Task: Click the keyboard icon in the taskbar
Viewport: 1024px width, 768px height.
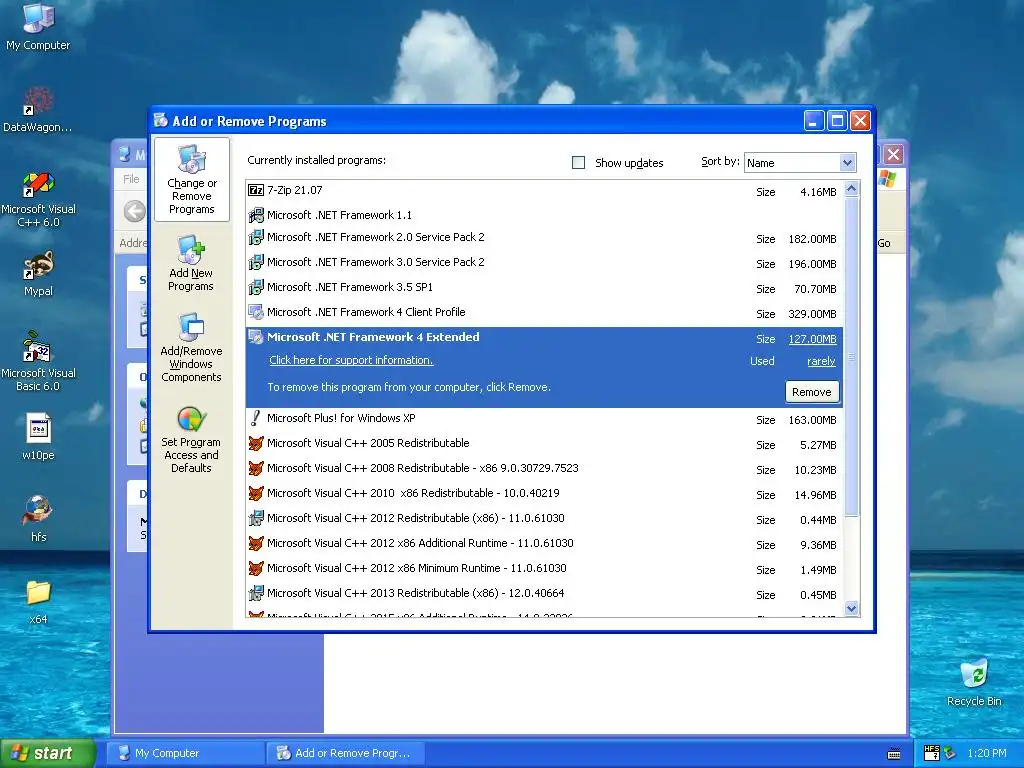Action: click(894, 754)
